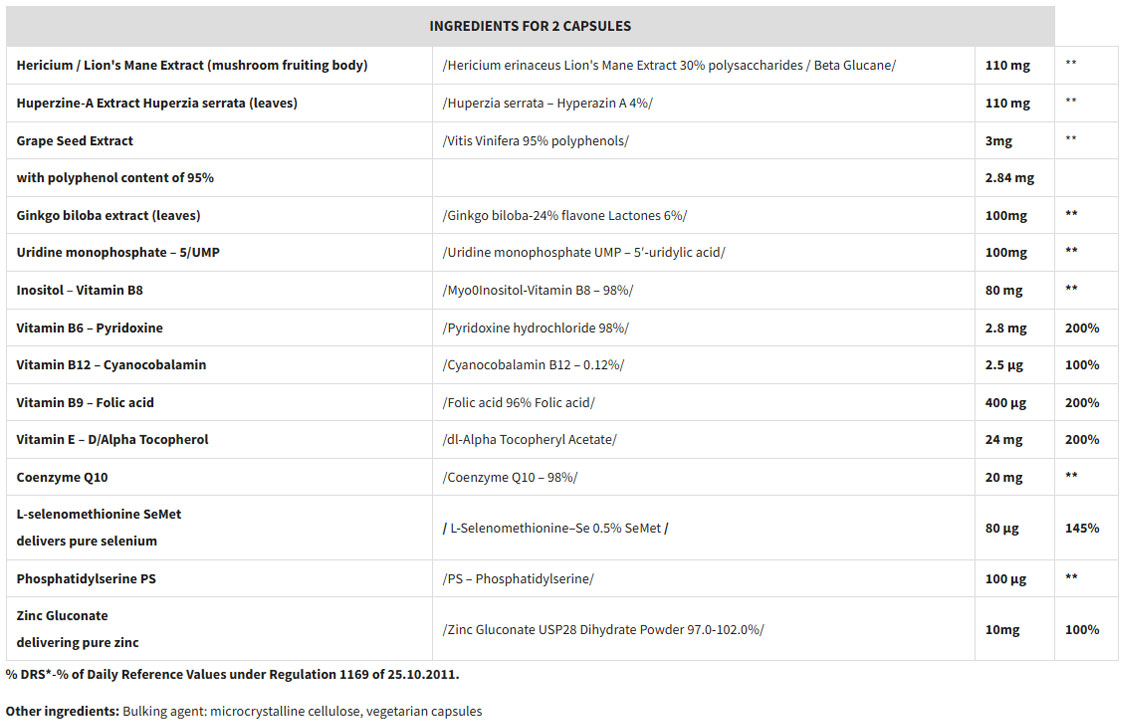This screenshot has width=1125, height=725.
Task: Select the 'Other ingredients' bulking agent line
Action: 243,712
